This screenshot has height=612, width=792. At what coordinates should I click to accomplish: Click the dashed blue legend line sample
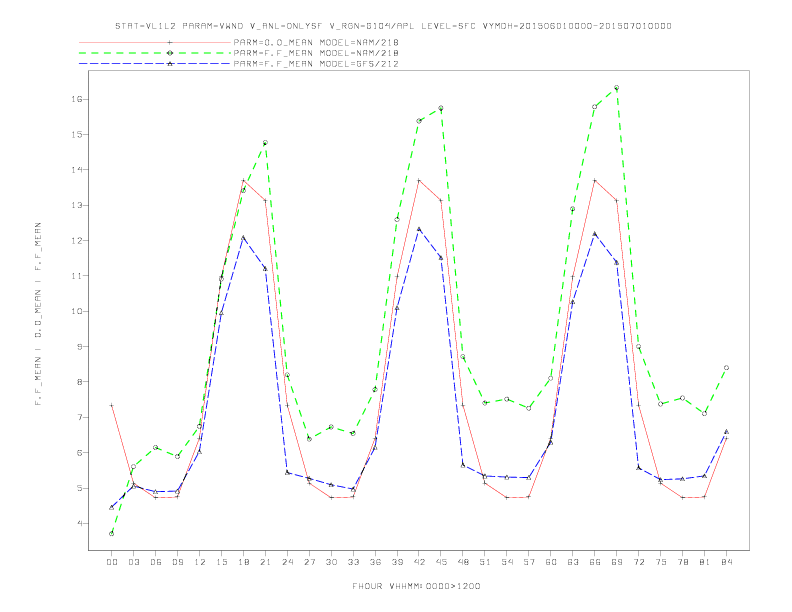155,64
